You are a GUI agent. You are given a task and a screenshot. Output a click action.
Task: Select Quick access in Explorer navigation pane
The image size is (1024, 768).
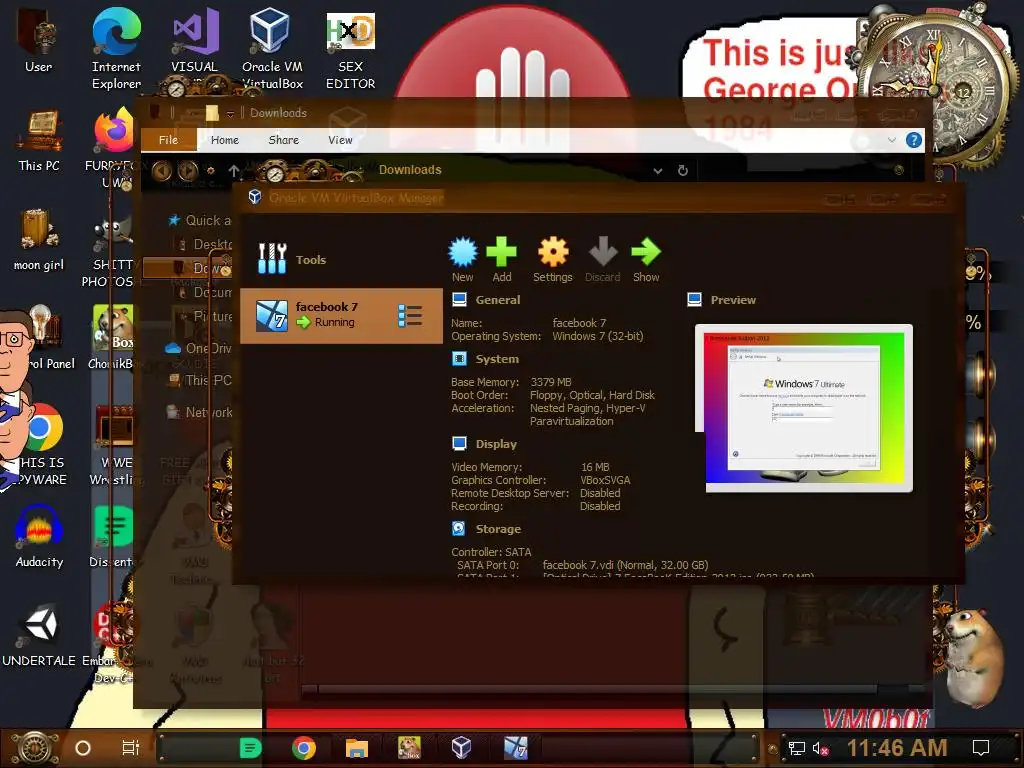tap(200, 220)
